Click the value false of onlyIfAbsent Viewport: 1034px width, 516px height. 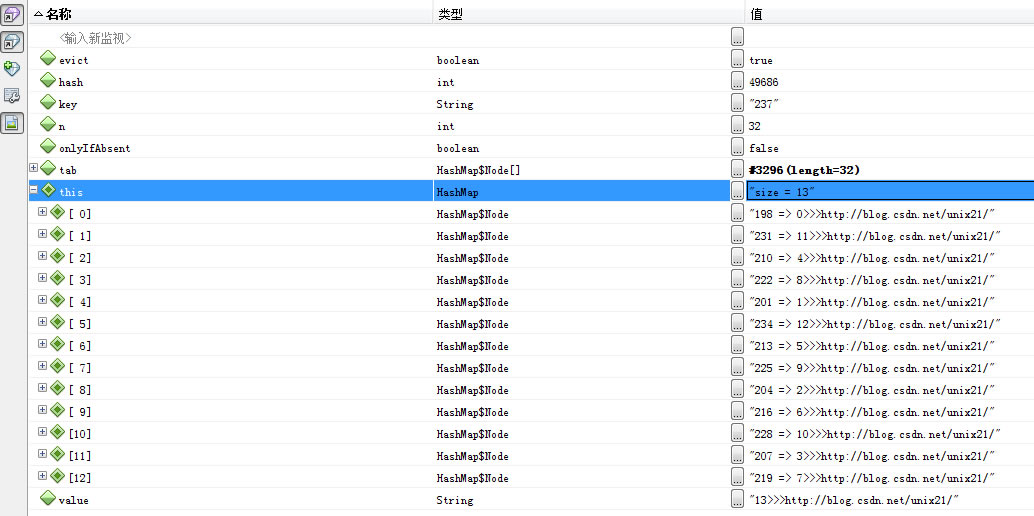point(764,148)
